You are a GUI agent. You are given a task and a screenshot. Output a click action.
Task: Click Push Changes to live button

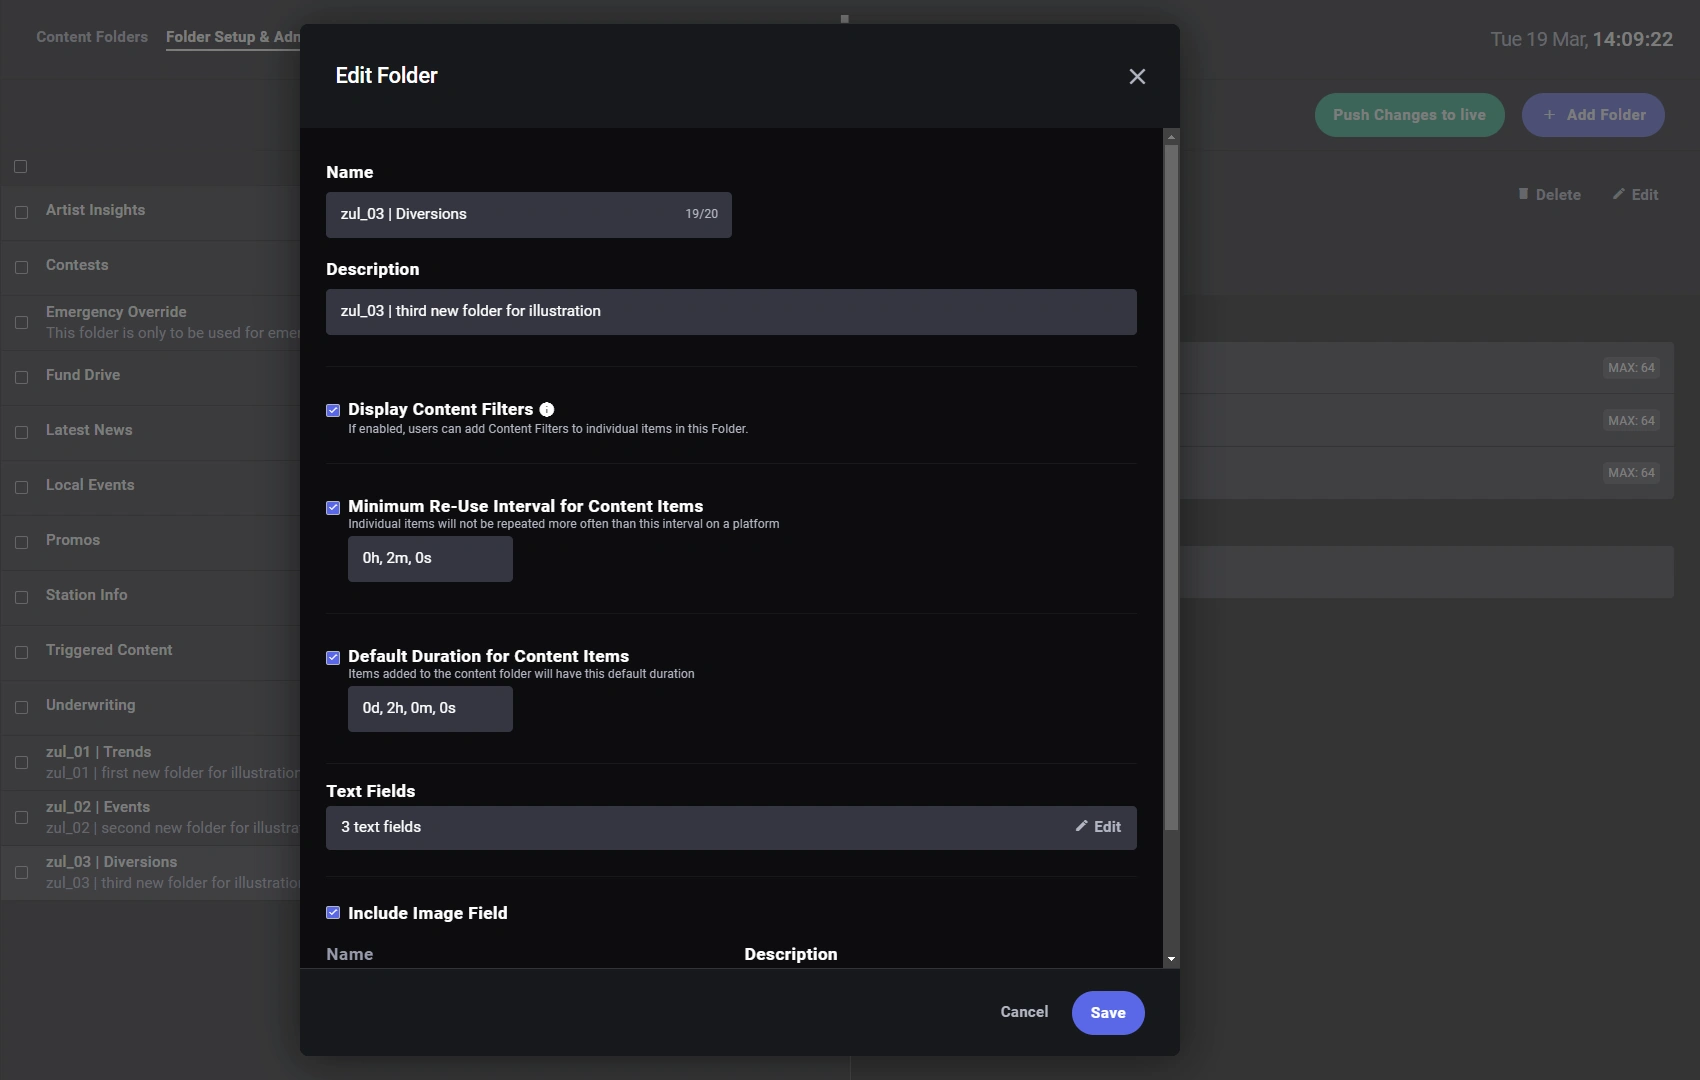pos(1409,115)
